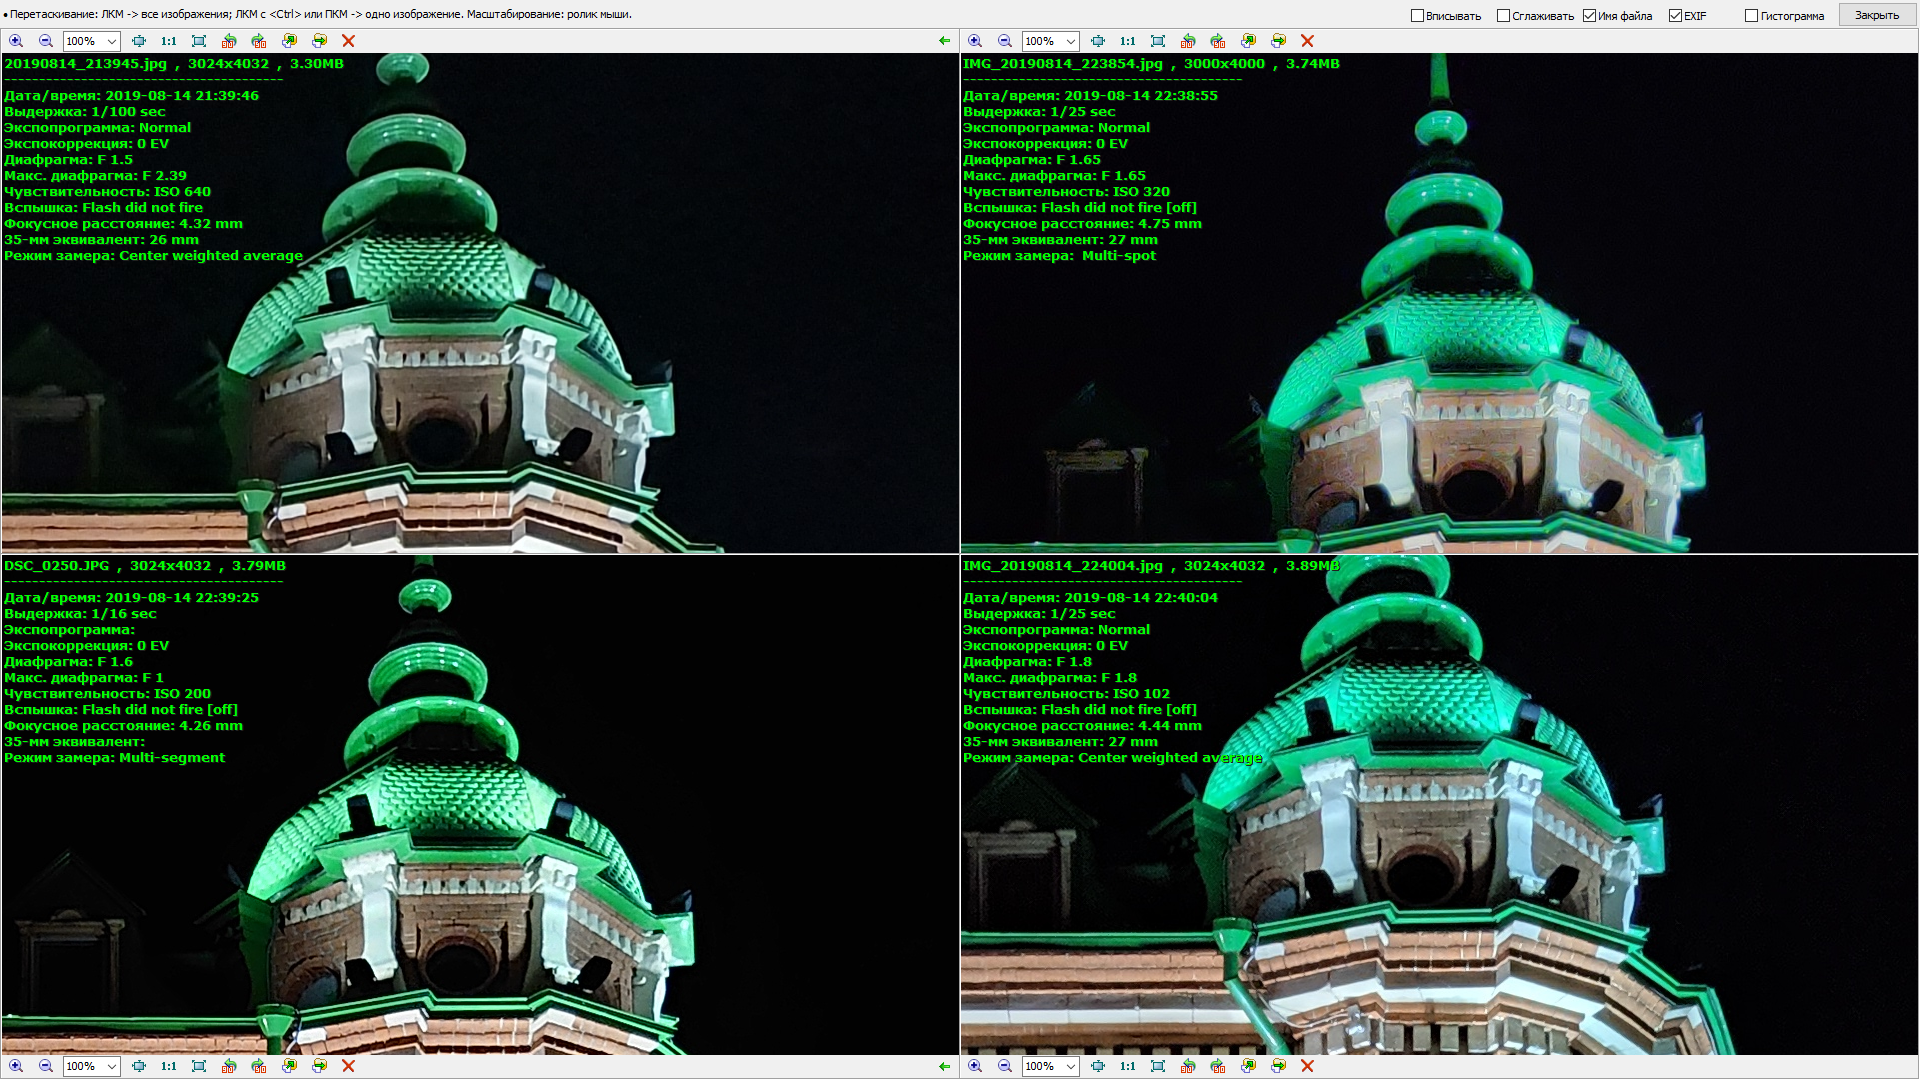Open zoom dropdown for IMG_20190814_223854.jpg
Screen dimensions: 1920x1080
(1071, 41)
